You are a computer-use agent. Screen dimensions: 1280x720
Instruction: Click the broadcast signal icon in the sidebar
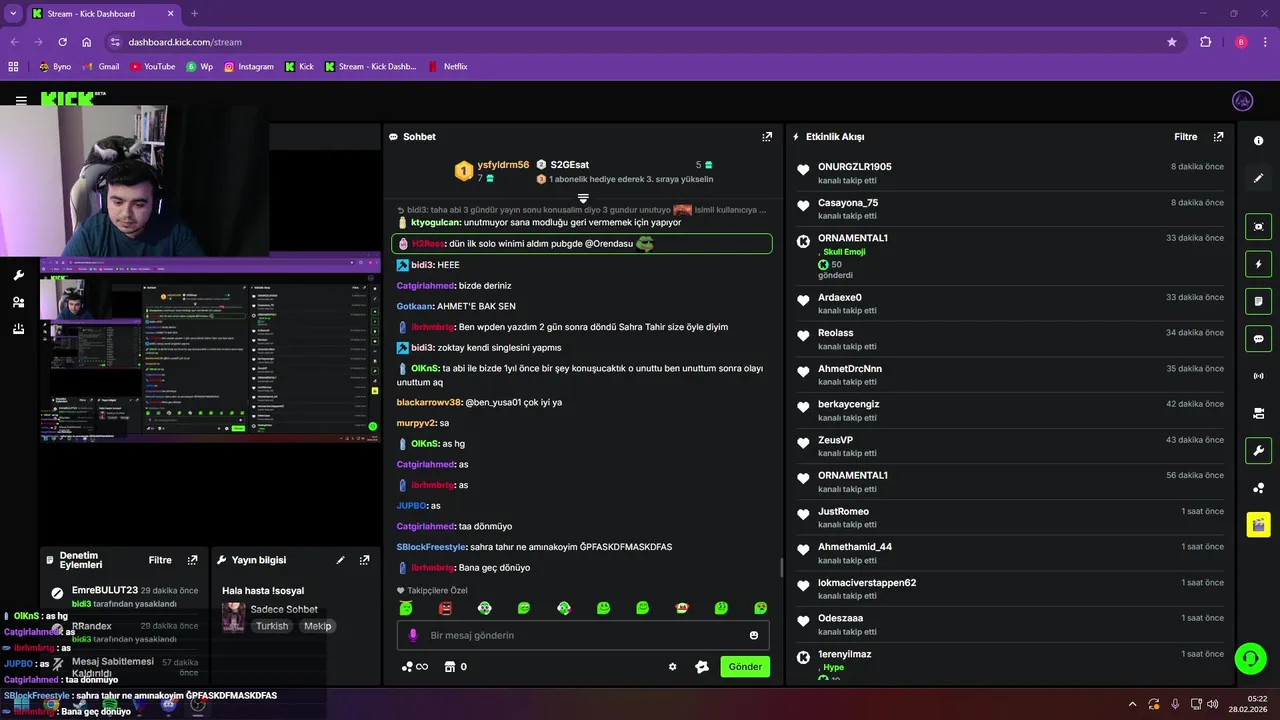1258,376
